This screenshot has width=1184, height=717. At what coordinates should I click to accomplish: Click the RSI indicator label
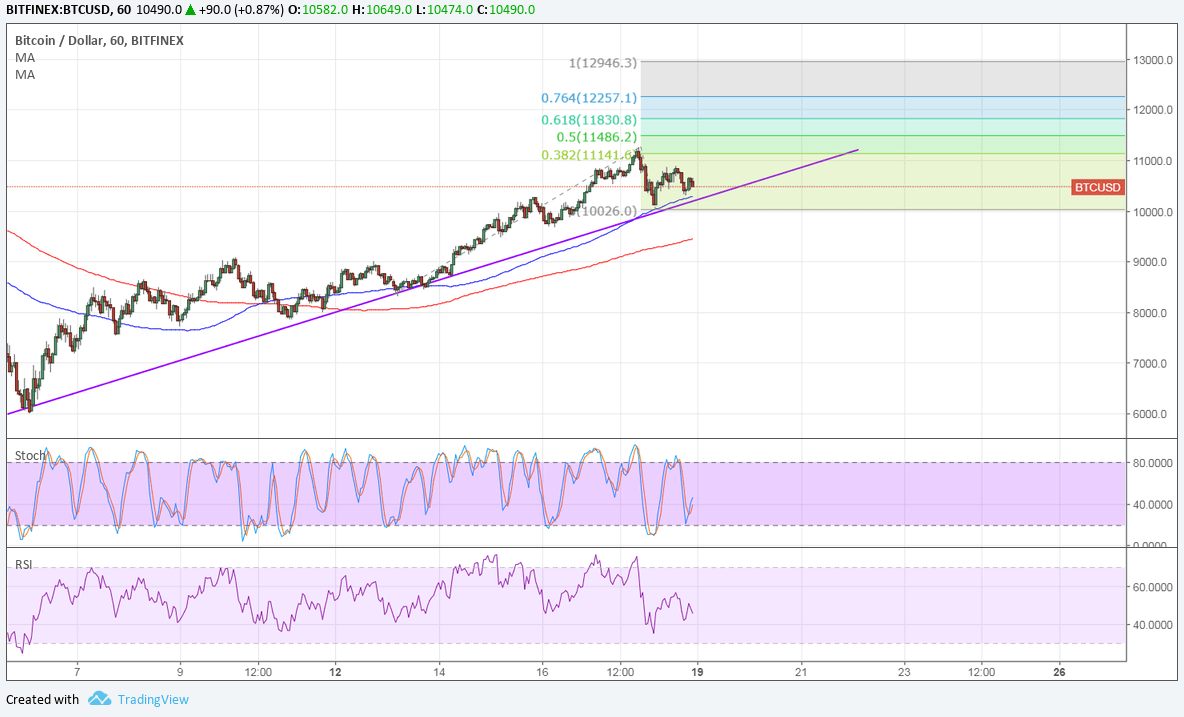24,565
